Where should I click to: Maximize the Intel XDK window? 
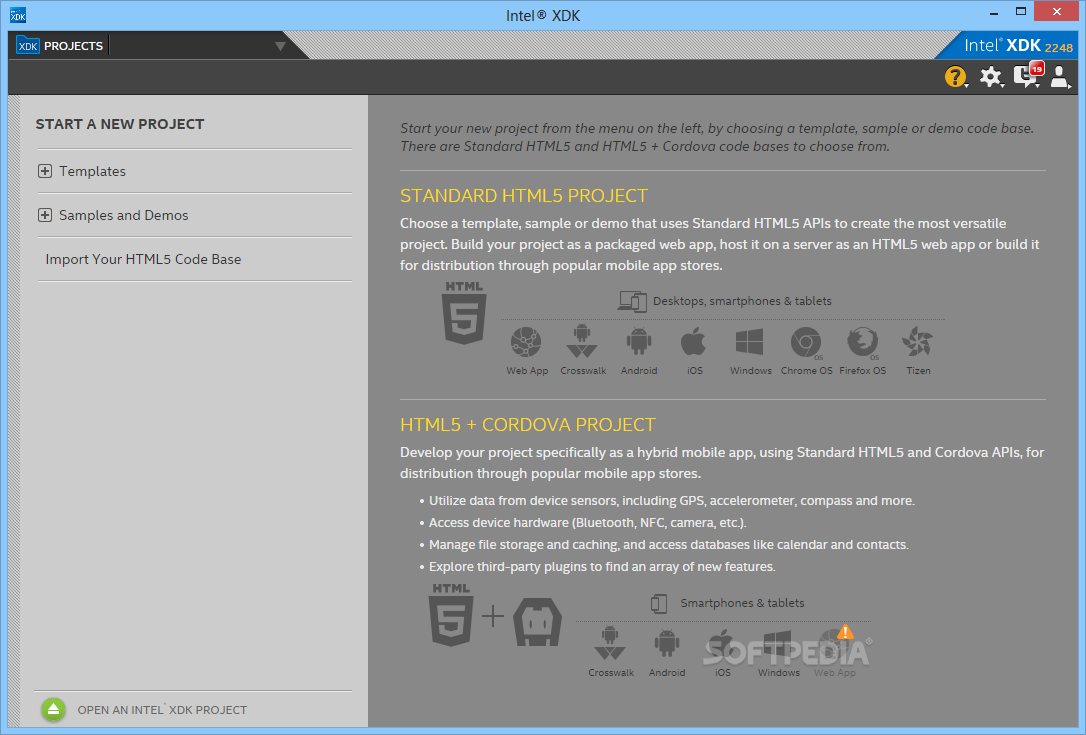click(x=1020, y=12)
